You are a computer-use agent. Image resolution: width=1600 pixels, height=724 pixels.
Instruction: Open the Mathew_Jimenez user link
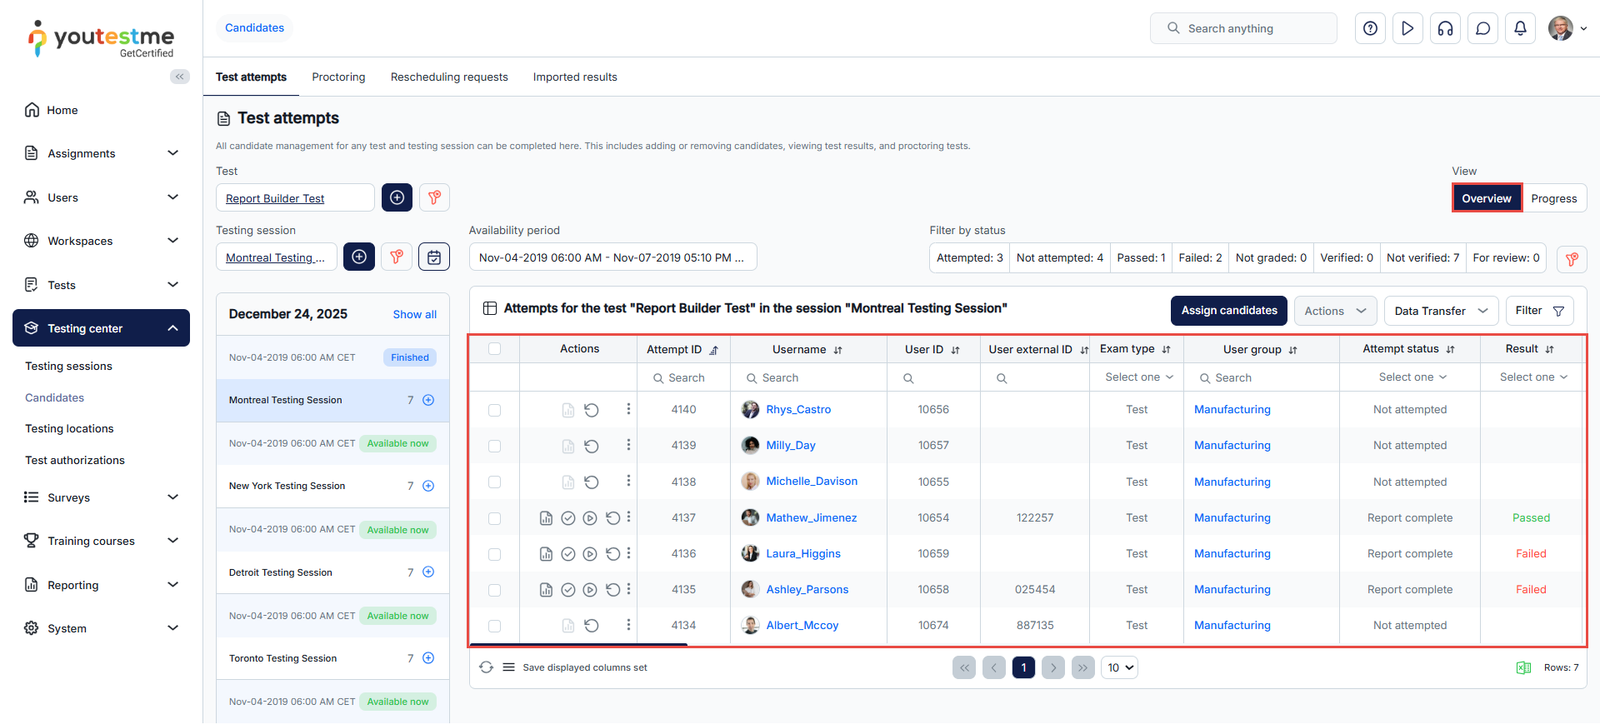click(x=811, y=518)
